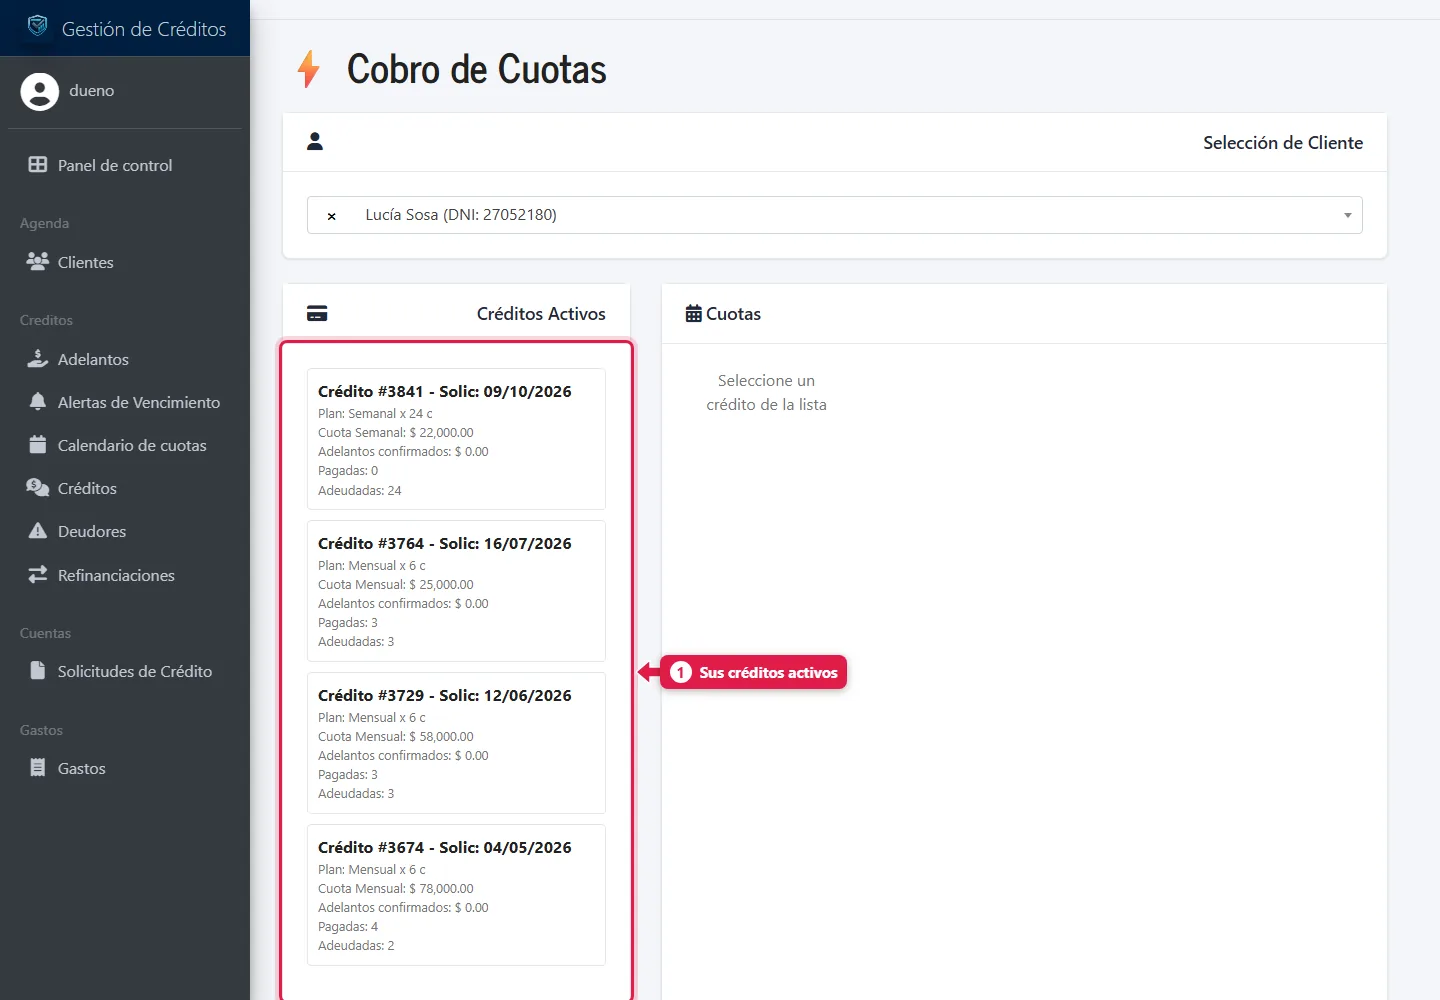
Task: Click the Cuotas panel title text
Action: coord(734,314)
